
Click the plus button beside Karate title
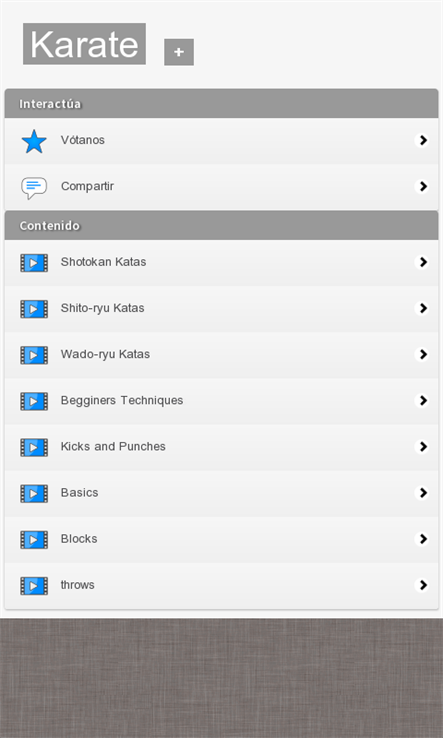179,52
